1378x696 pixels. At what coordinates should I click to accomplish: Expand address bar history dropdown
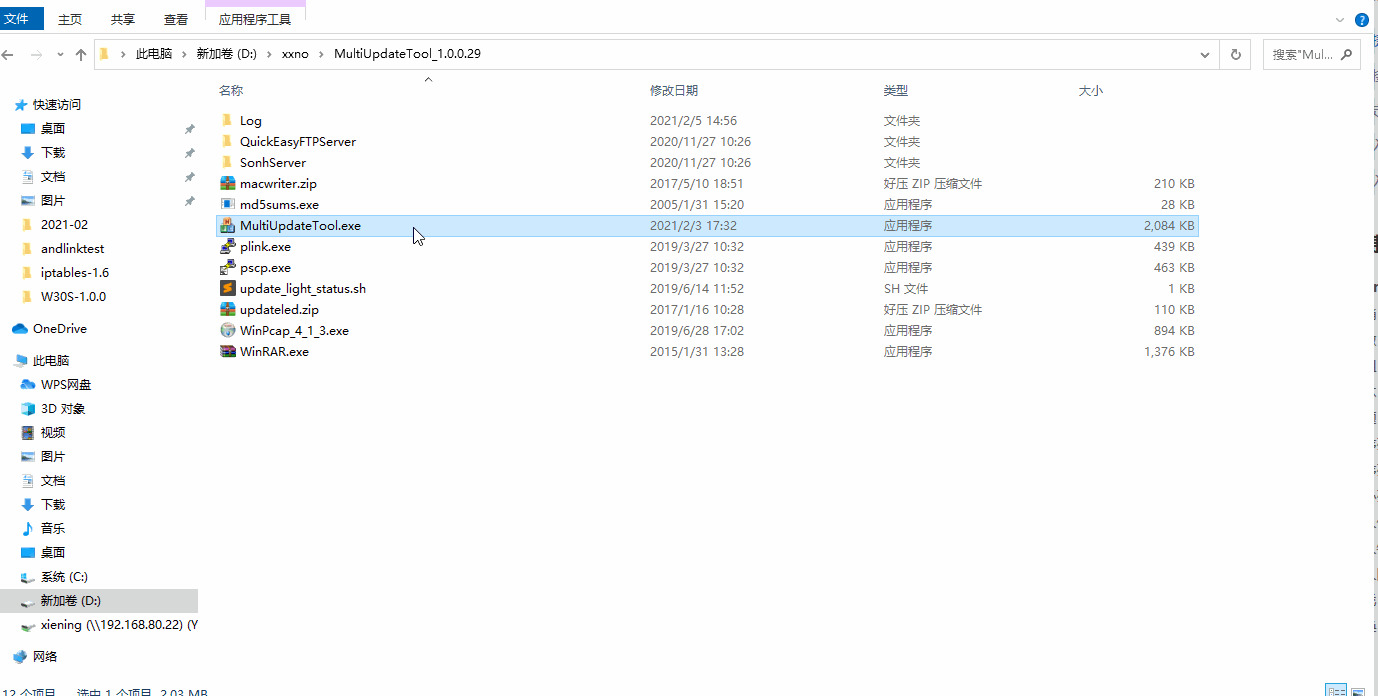pos(1207,55)
